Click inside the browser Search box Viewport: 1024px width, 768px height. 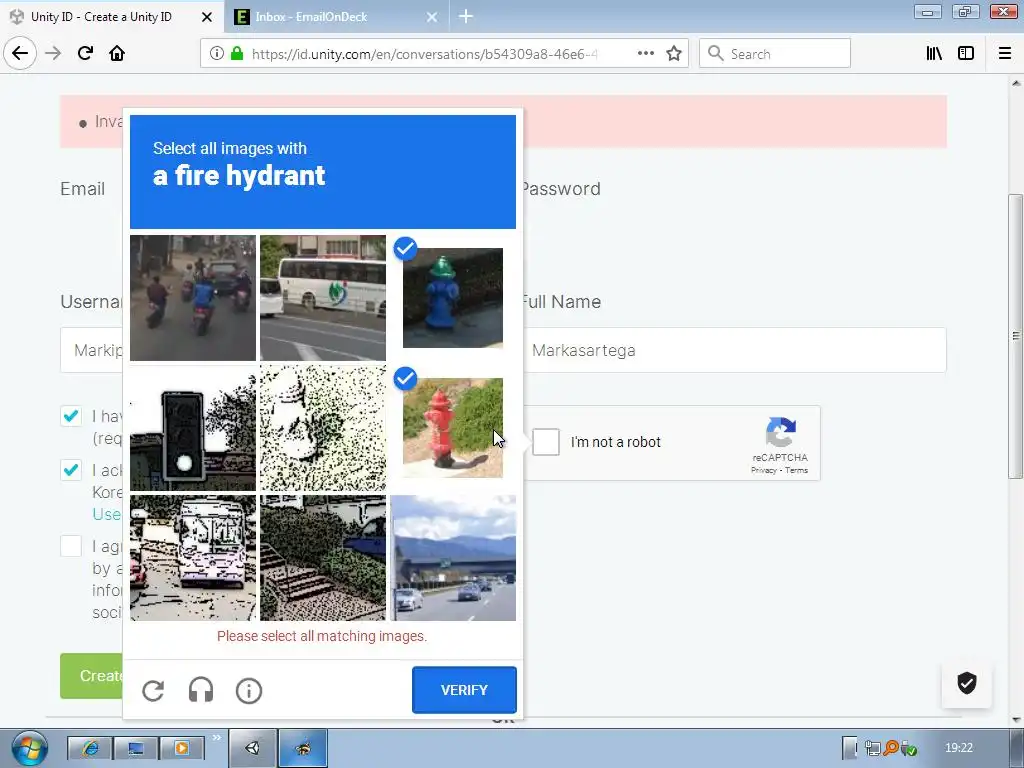[775, 54]
